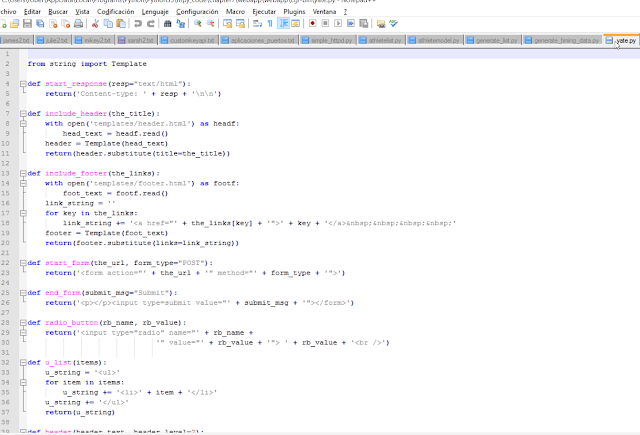The image size is (640, 435).
Task: Click the Save All toolbar icon
Action: click(40, 24)
